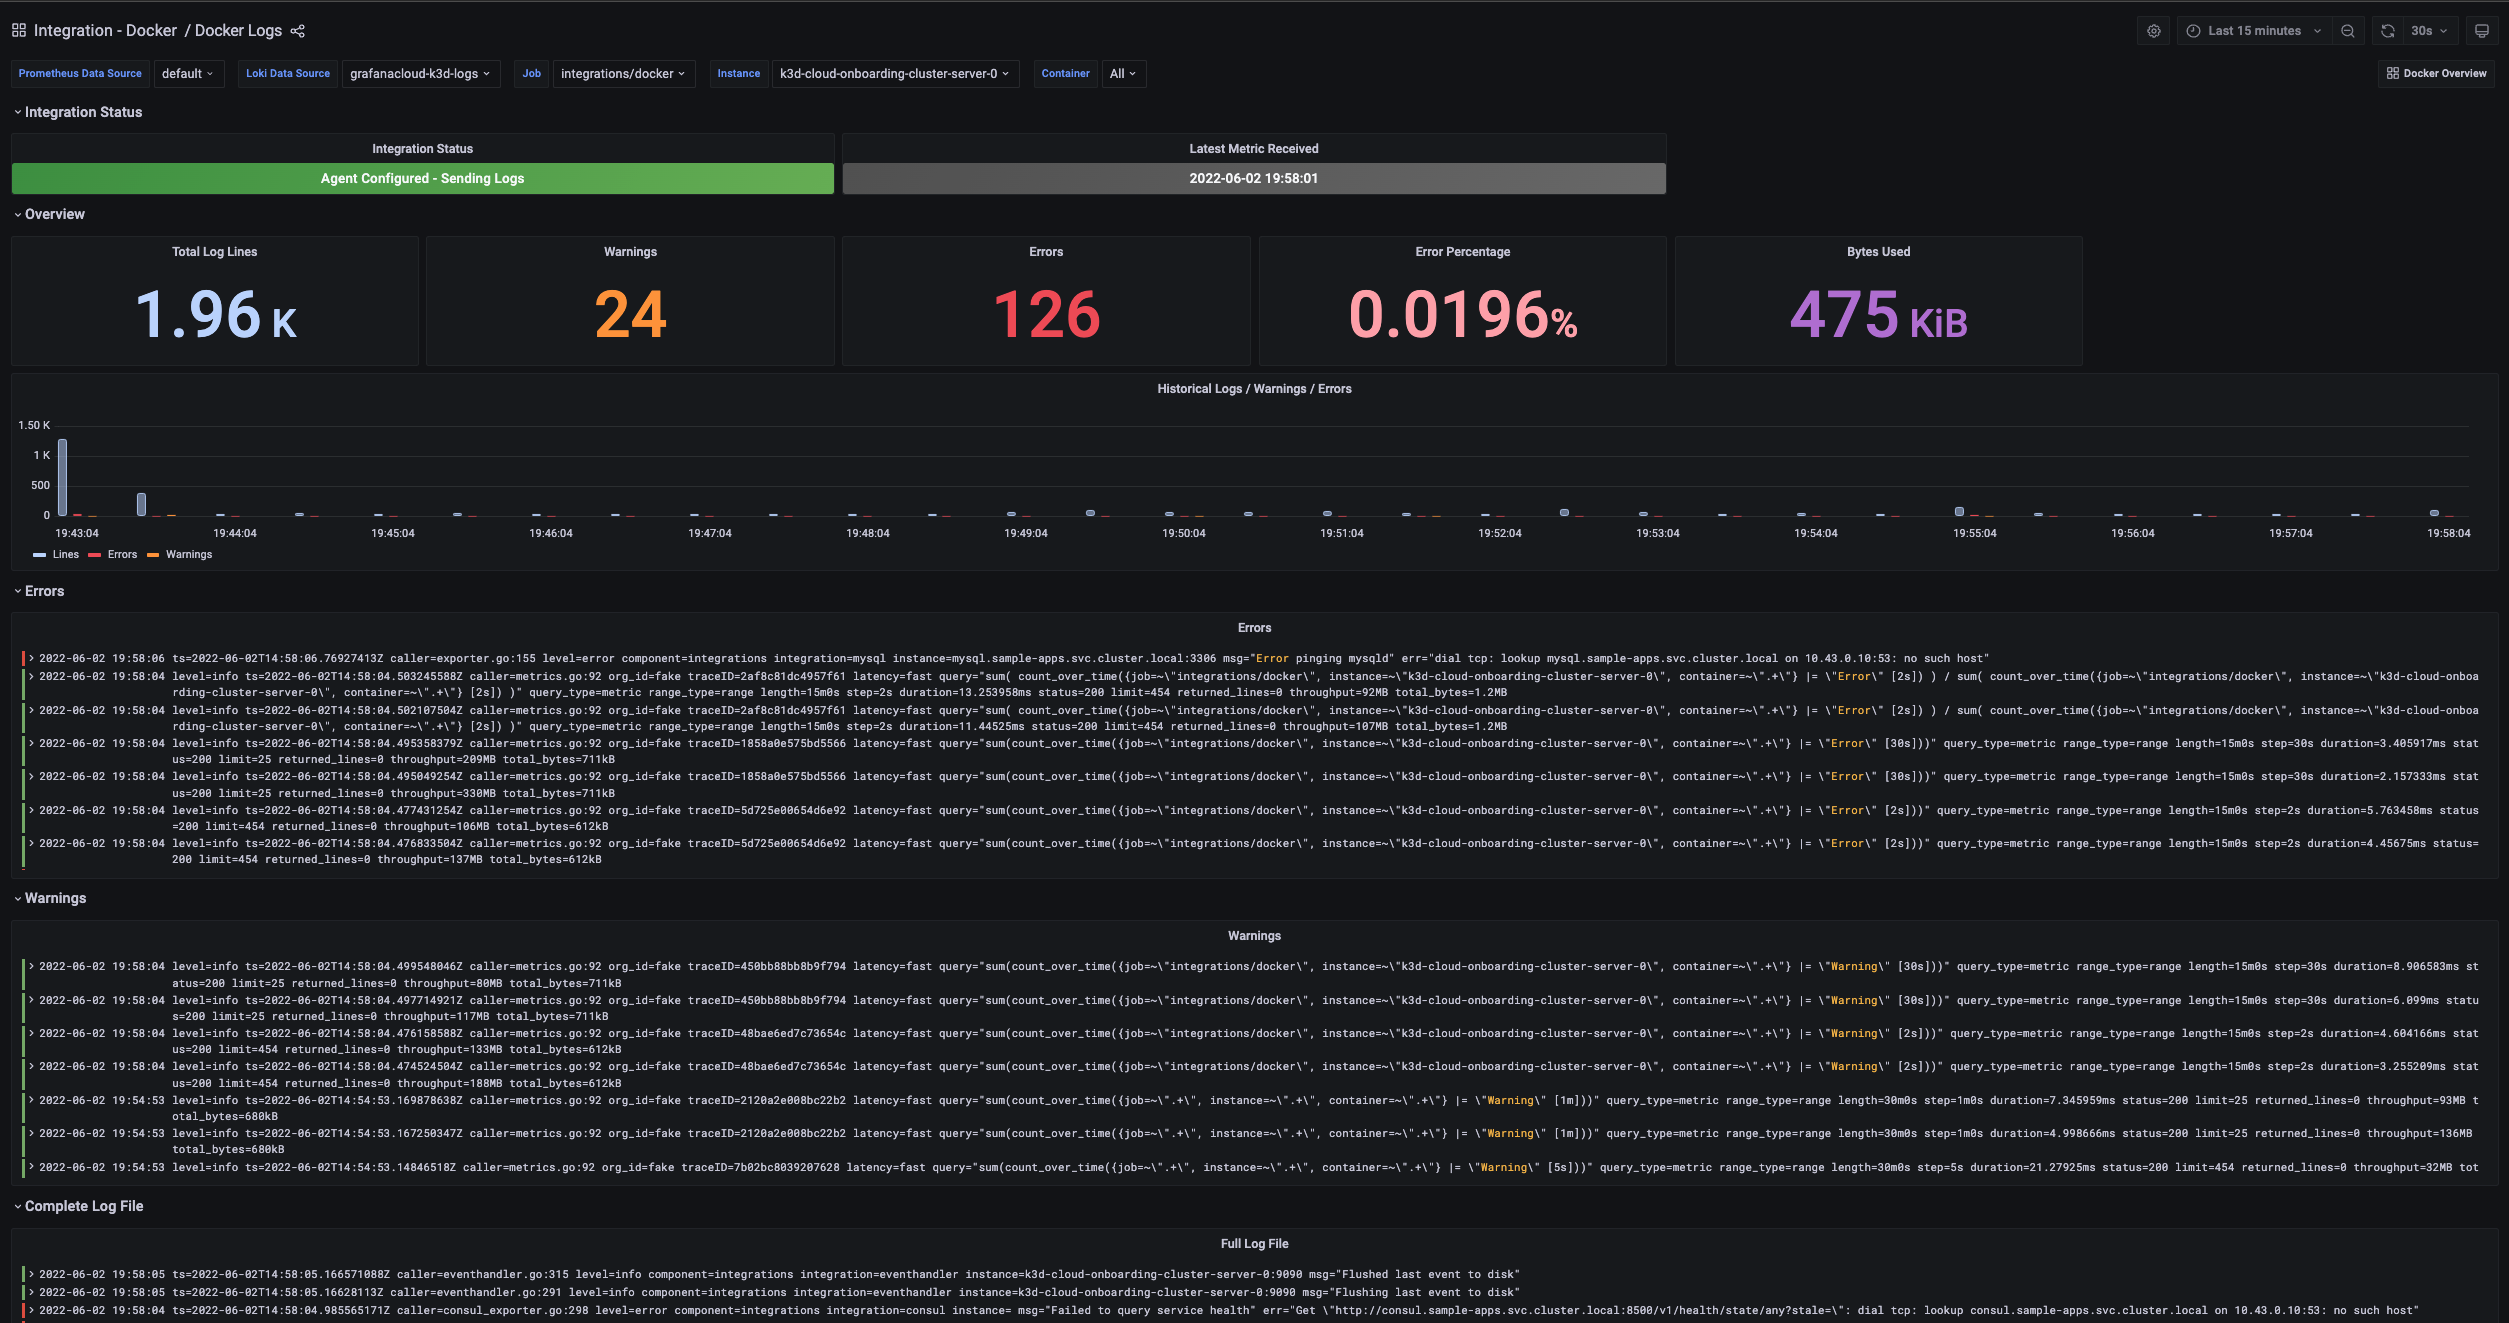Open the 30s refresh interval dropdown
Screen dimensions: 2509x1323
(2429, 31)
